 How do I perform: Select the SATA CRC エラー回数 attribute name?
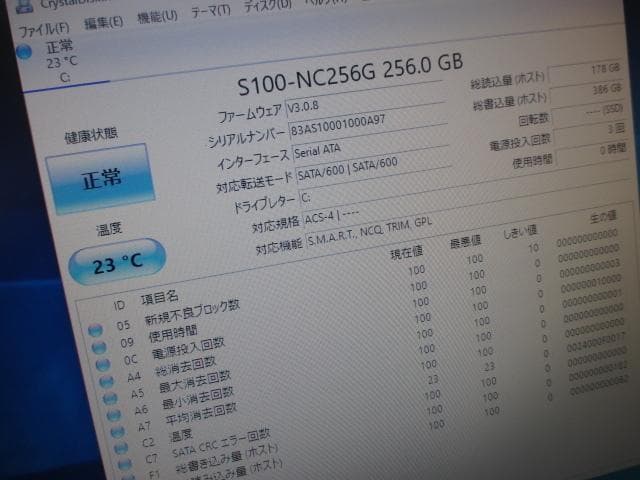coord(221,443)
